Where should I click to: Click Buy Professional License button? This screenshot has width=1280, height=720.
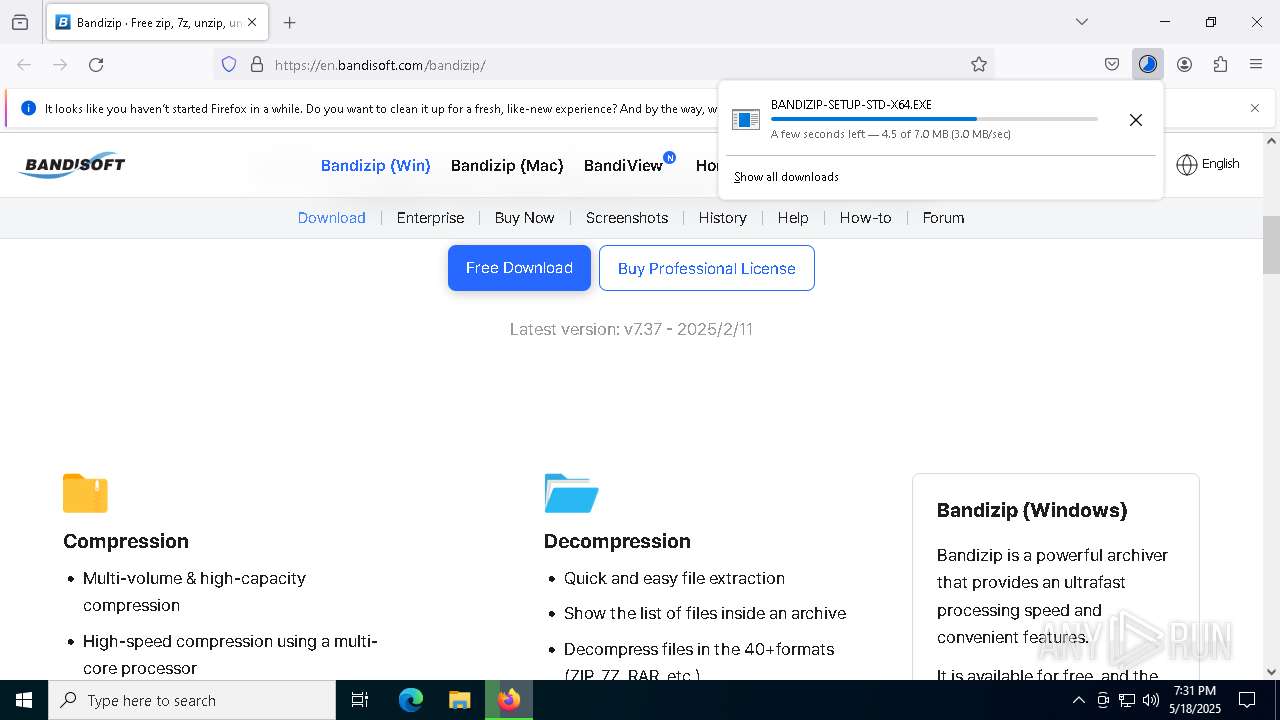tap(707, 268)
